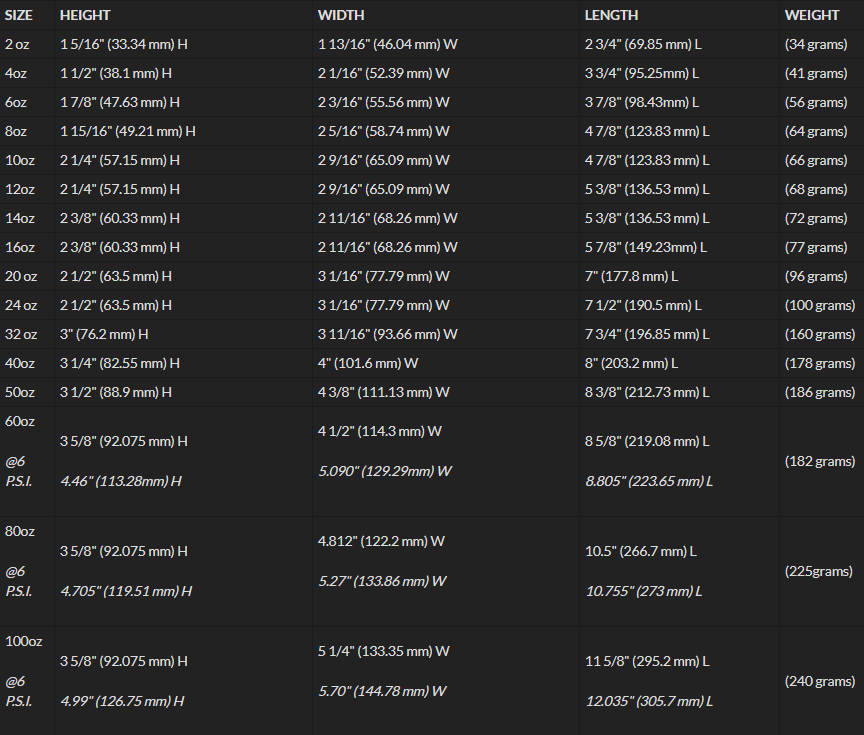The width and height of the screenshot is (864, 735).
Task: Select the (240 grams) weight cell
Action: pos(820,682)
